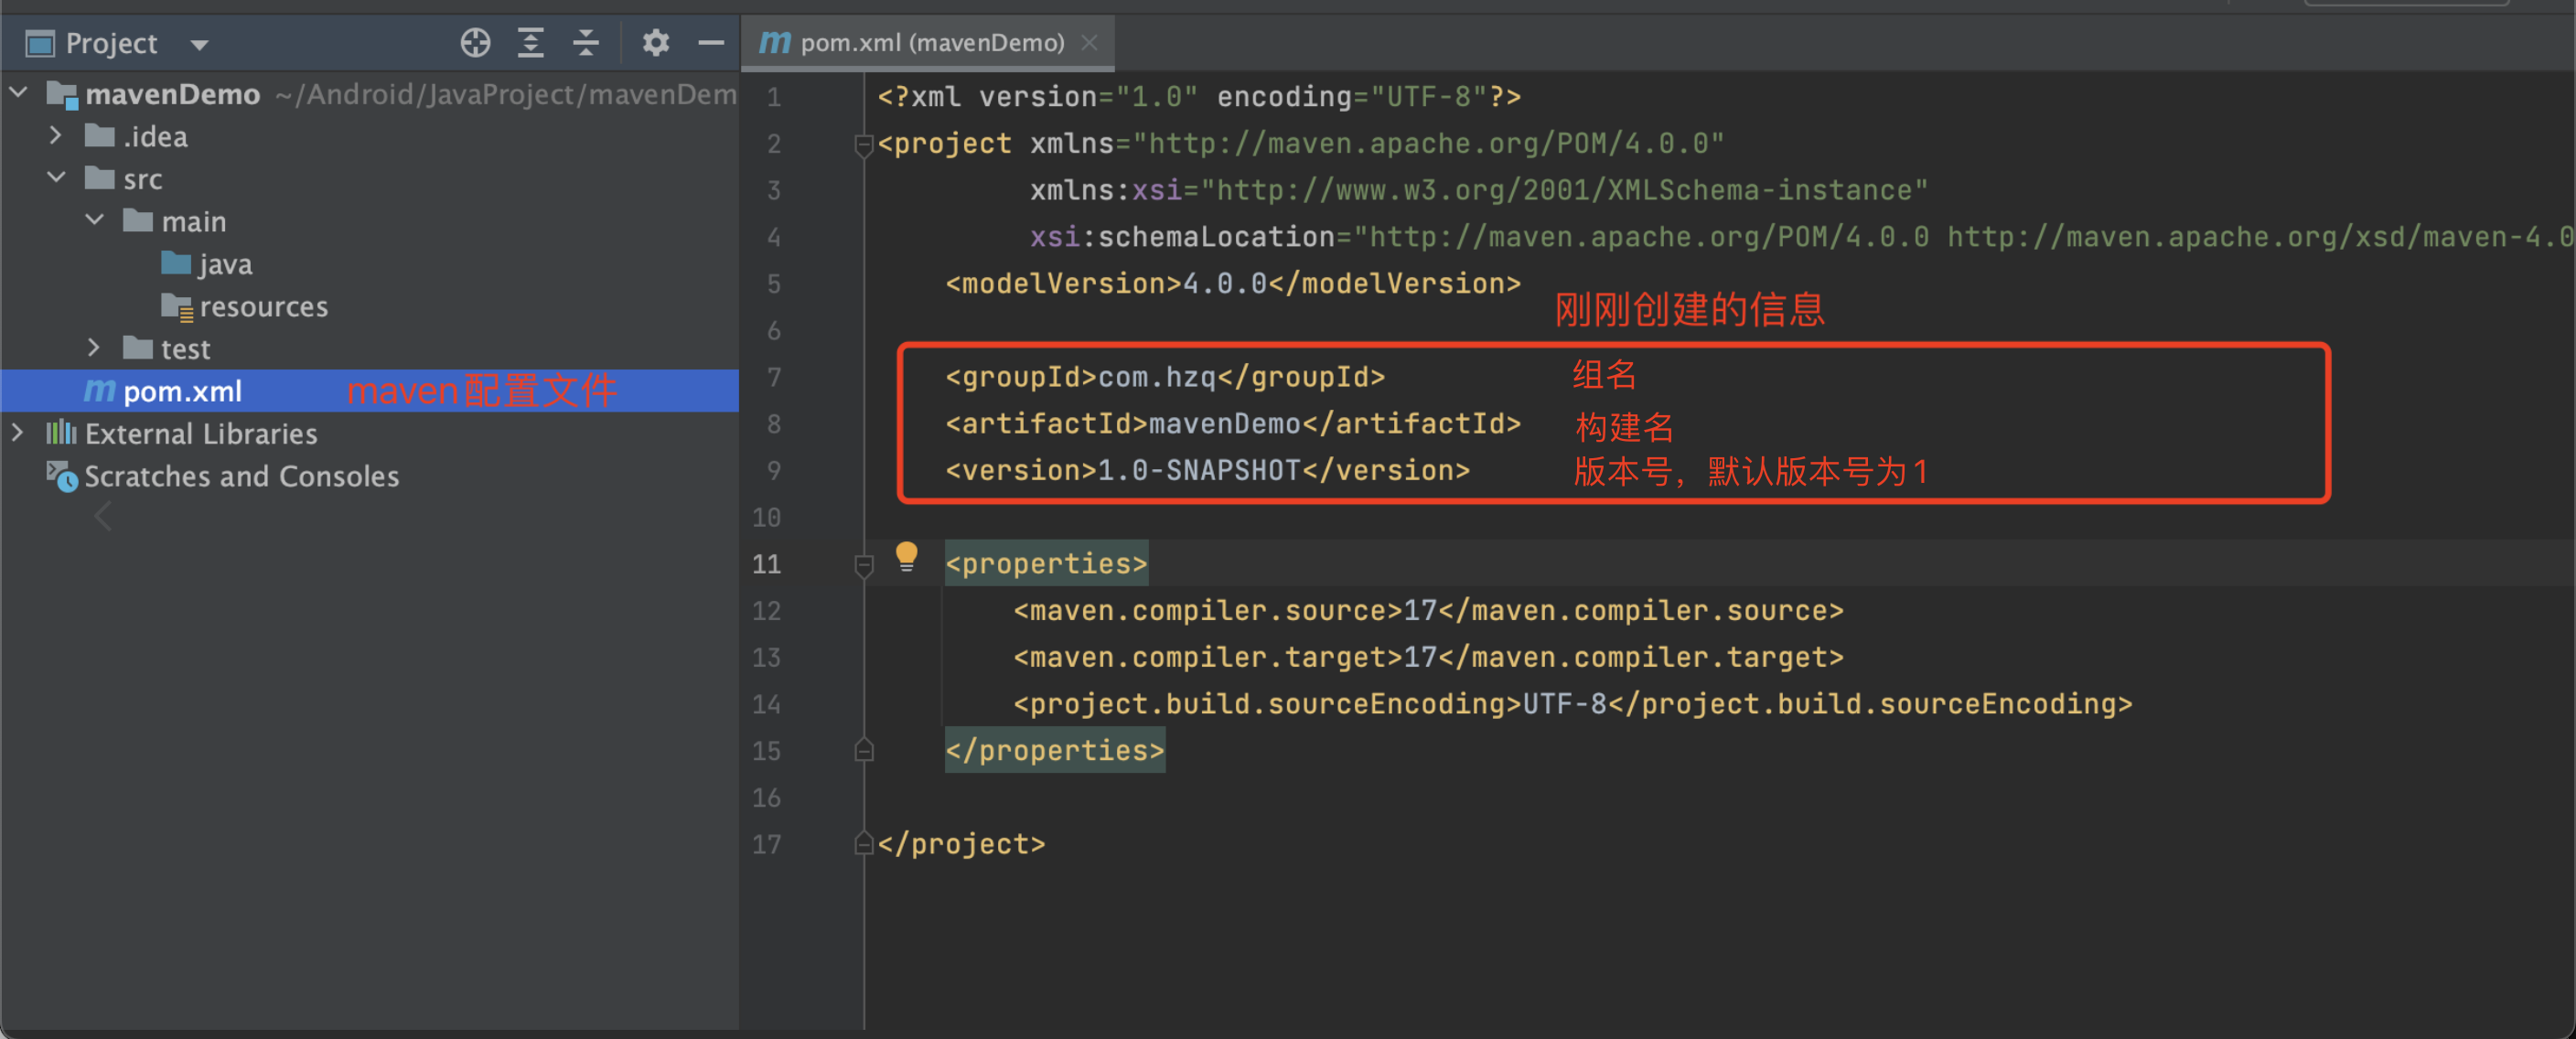Click fold marker at closing project tag

tap(864, 845)
